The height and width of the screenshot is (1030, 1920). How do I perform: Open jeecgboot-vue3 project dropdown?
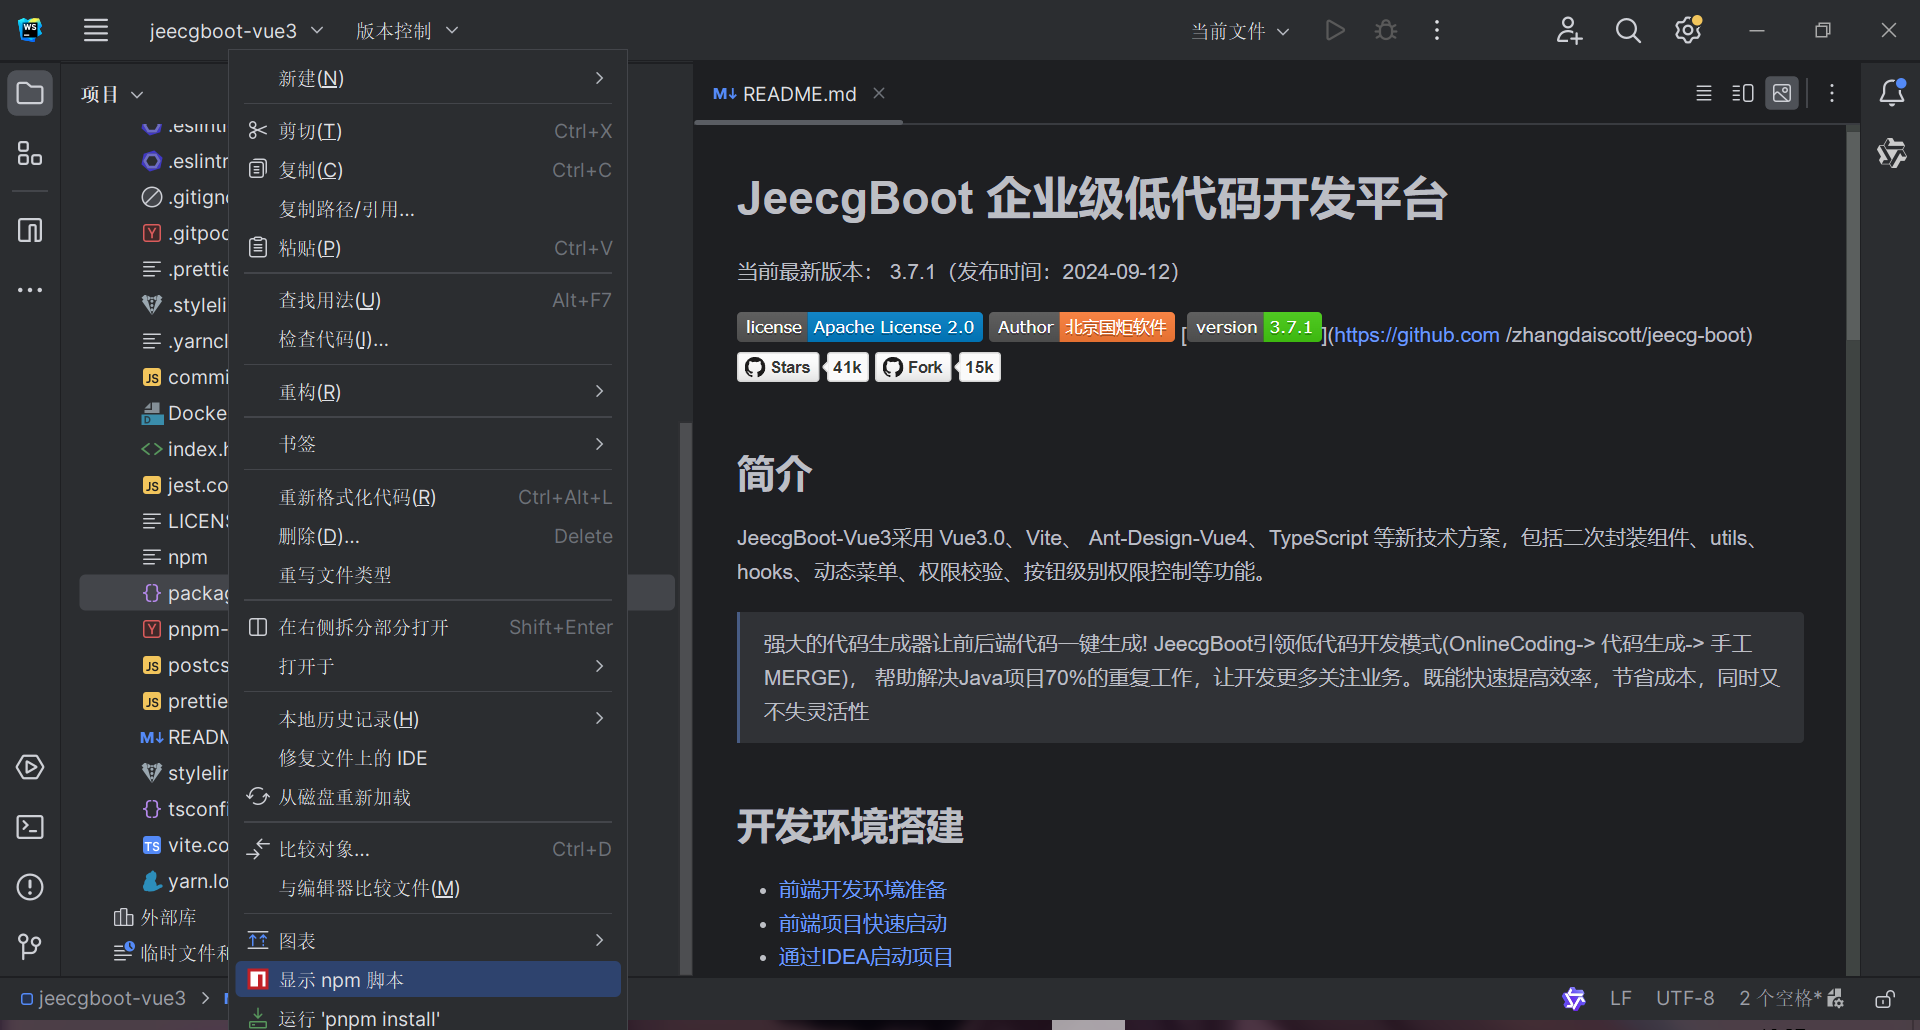tap(236, 31)
